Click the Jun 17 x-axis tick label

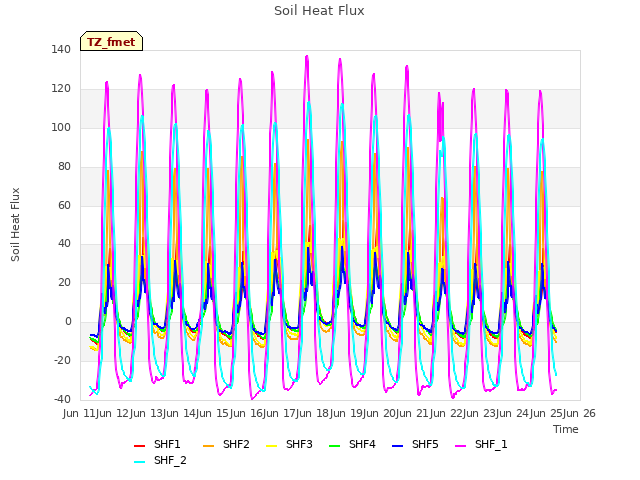click(x=281, y=413)
